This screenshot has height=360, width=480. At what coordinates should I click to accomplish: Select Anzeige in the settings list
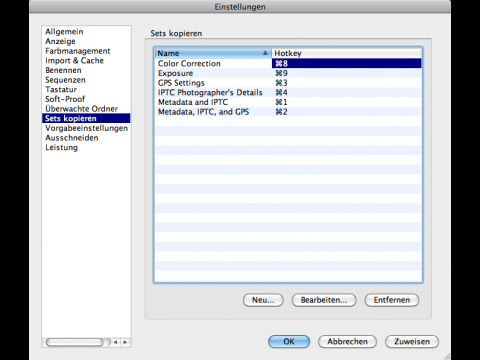pos(86,41)
